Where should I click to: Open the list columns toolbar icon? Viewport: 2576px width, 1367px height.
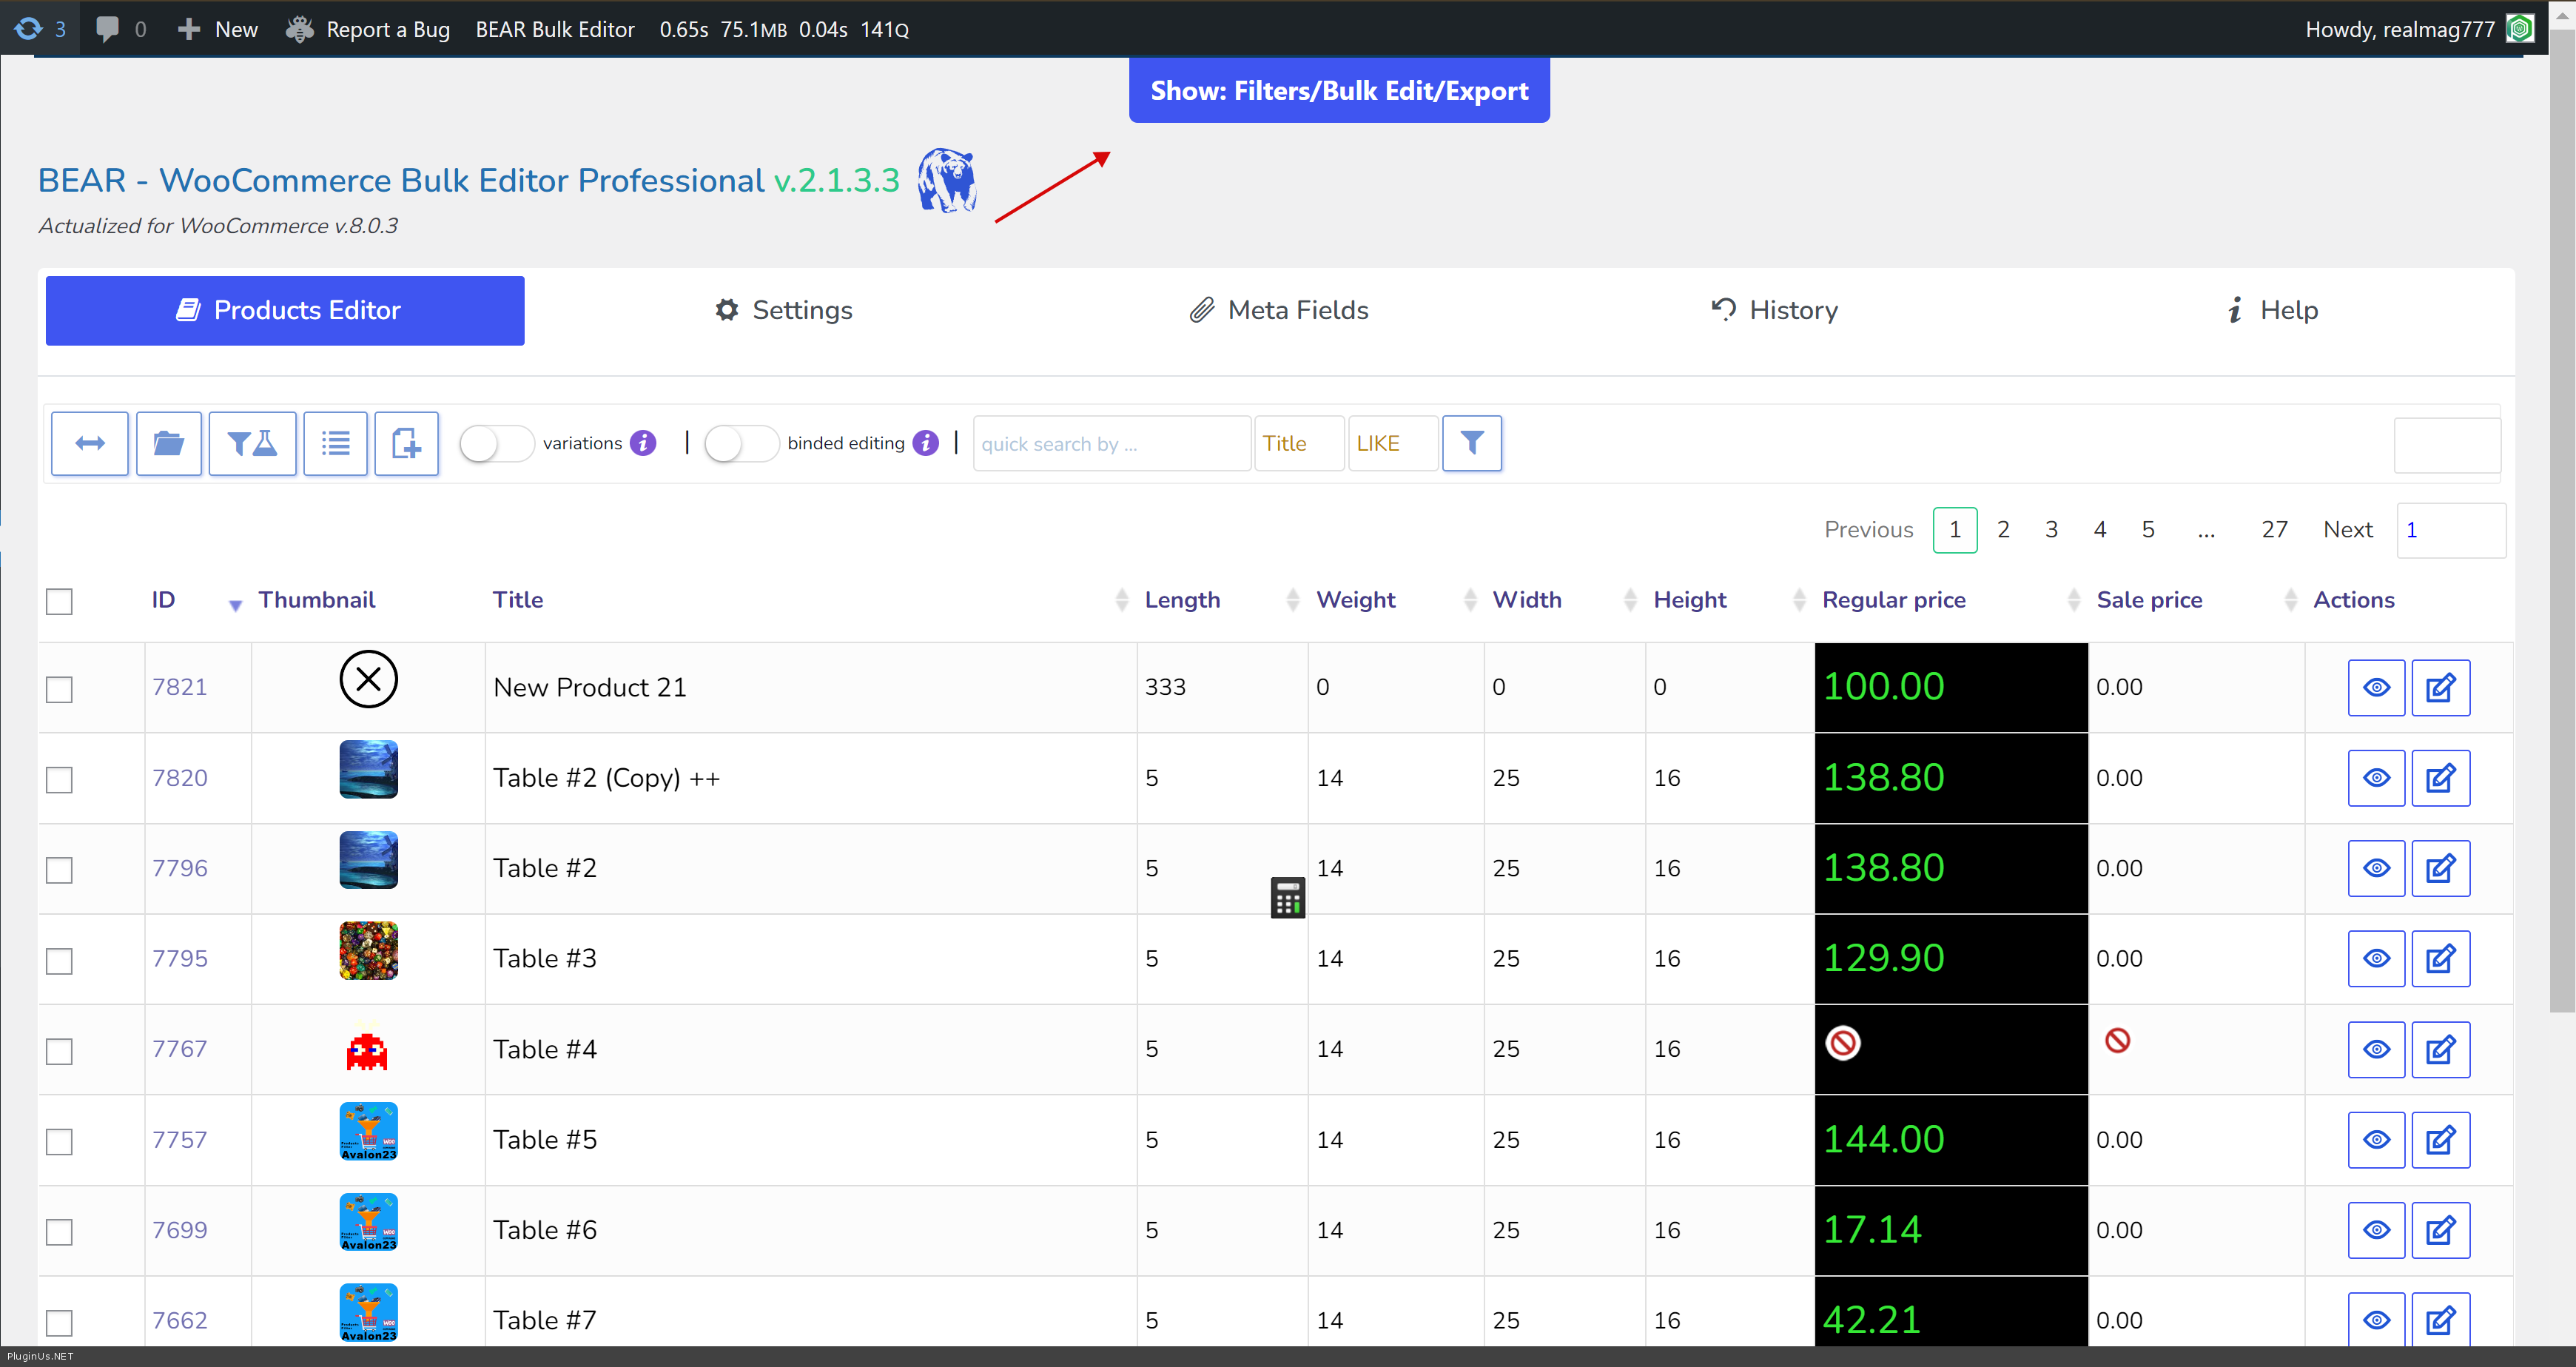pos(336,443)
